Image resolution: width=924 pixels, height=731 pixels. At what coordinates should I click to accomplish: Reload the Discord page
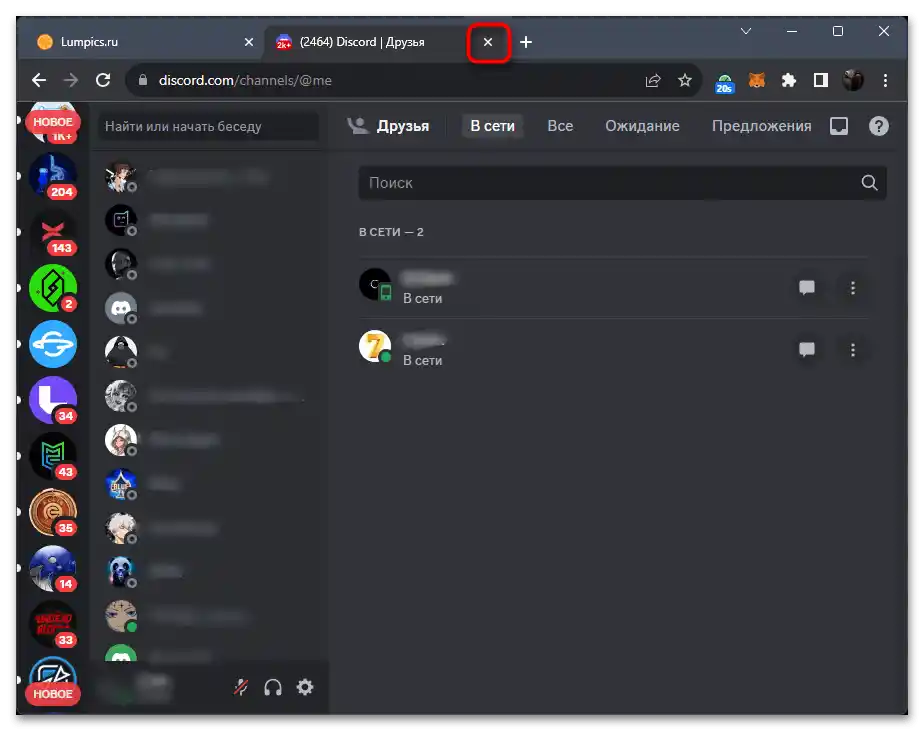pyautogui.click(x=103, y=80)
